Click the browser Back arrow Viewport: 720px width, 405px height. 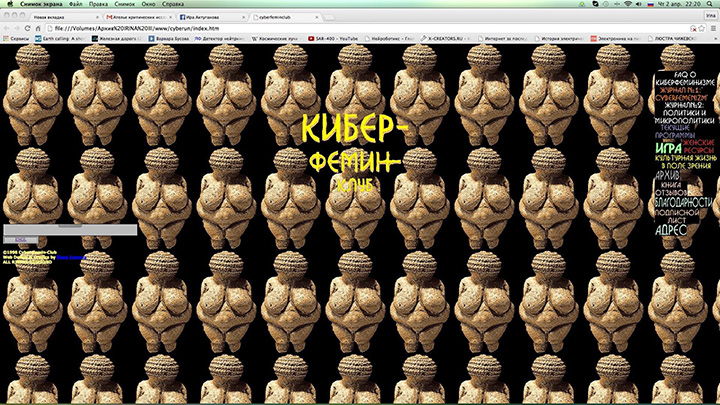tap(6, 28)
